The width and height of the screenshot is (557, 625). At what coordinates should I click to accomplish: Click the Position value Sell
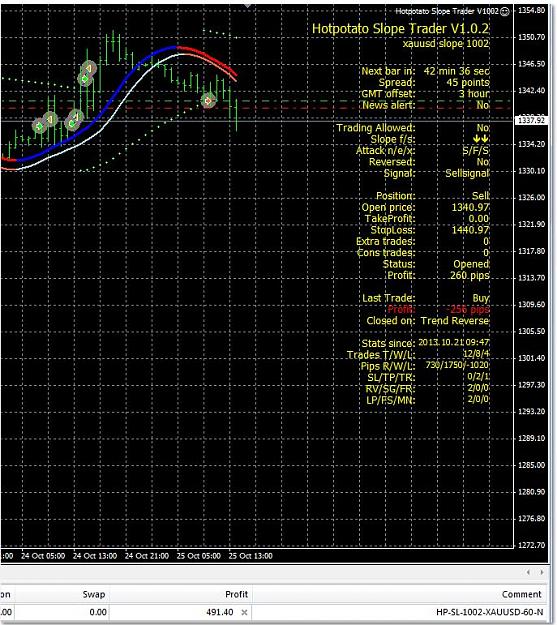point(480,196)
